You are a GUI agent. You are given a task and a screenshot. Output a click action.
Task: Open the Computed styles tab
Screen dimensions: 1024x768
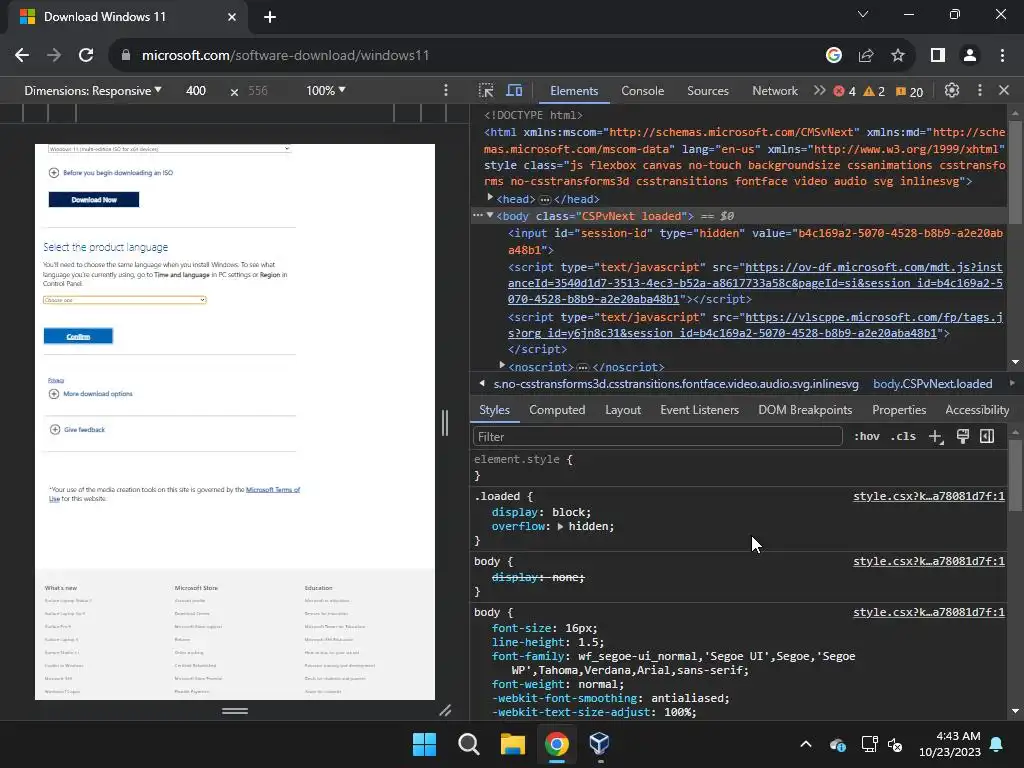pos(557,409)
